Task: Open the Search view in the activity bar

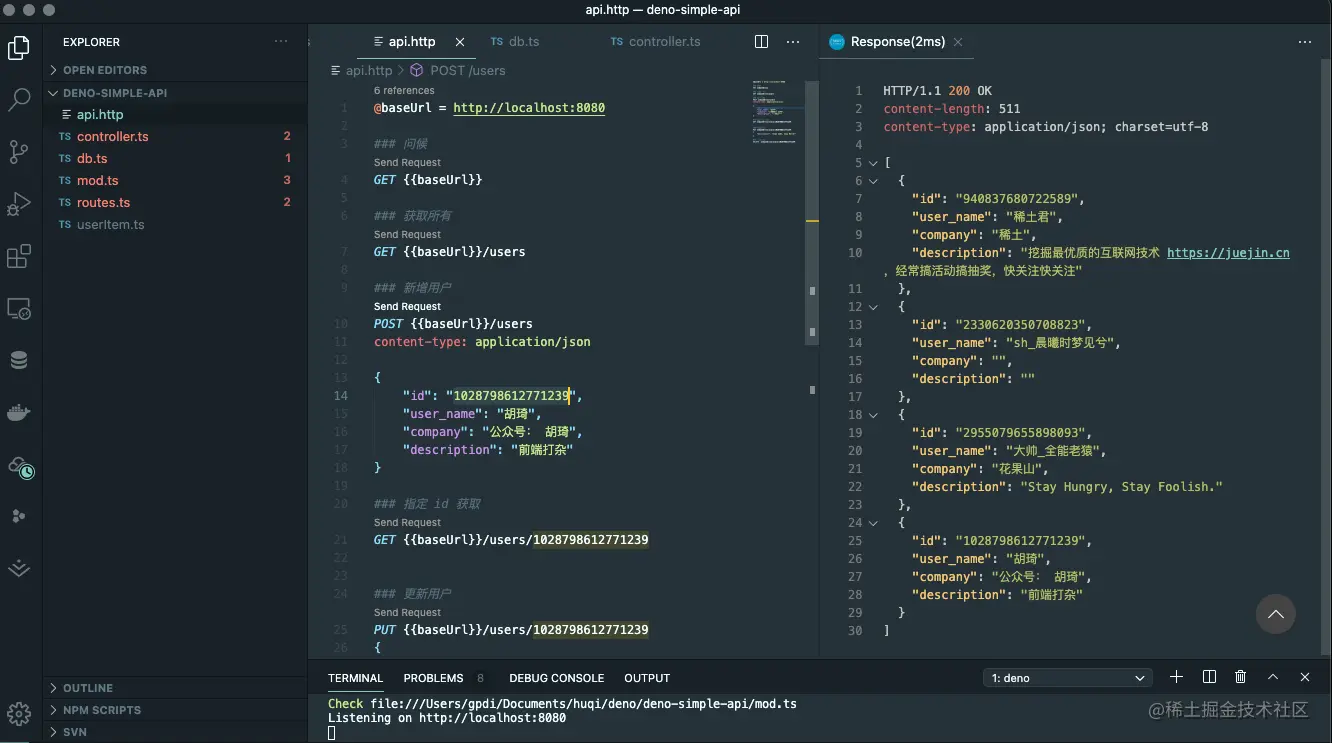Action: [x=18, y=100]
